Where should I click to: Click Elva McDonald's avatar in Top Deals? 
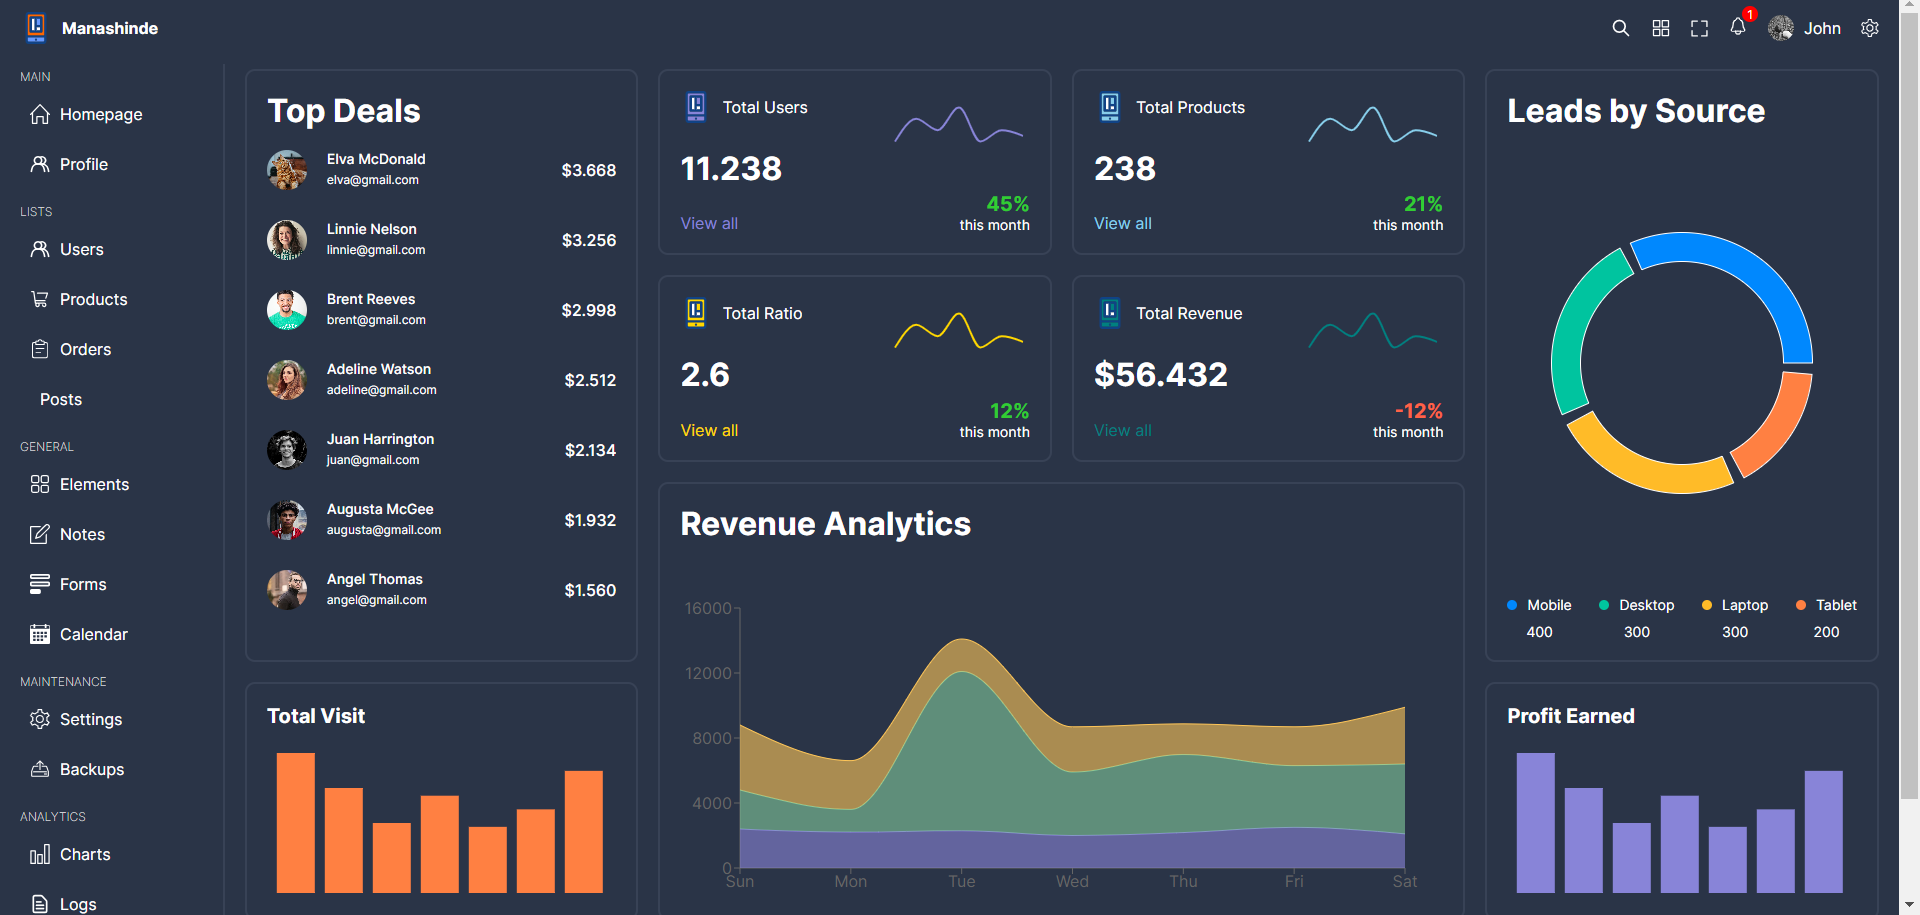287,170
